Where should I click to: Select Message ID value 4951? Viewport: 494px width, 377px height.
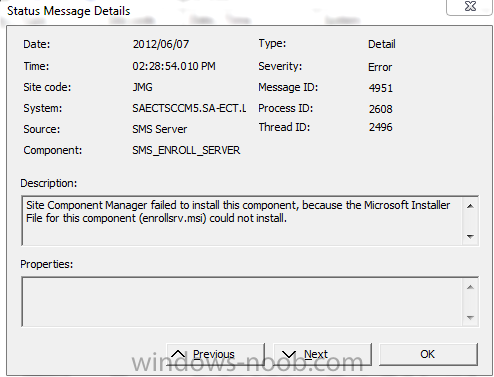pos(381,88)
